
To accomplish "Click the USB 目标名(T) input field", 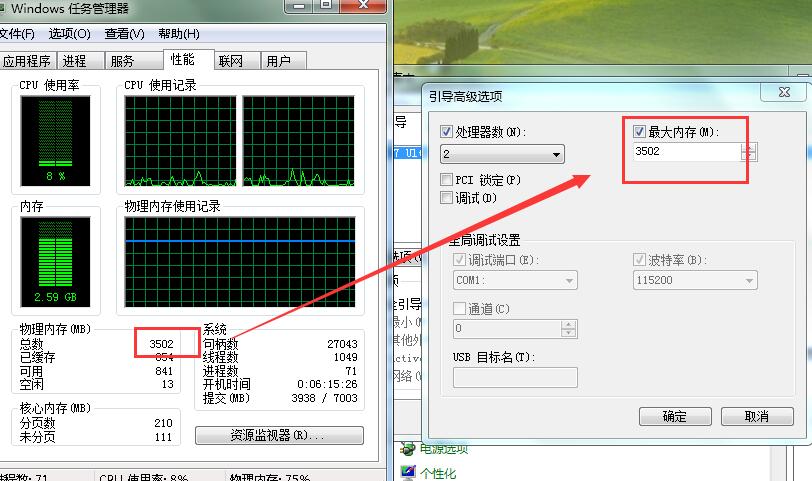I will click(x=515, y=377).
